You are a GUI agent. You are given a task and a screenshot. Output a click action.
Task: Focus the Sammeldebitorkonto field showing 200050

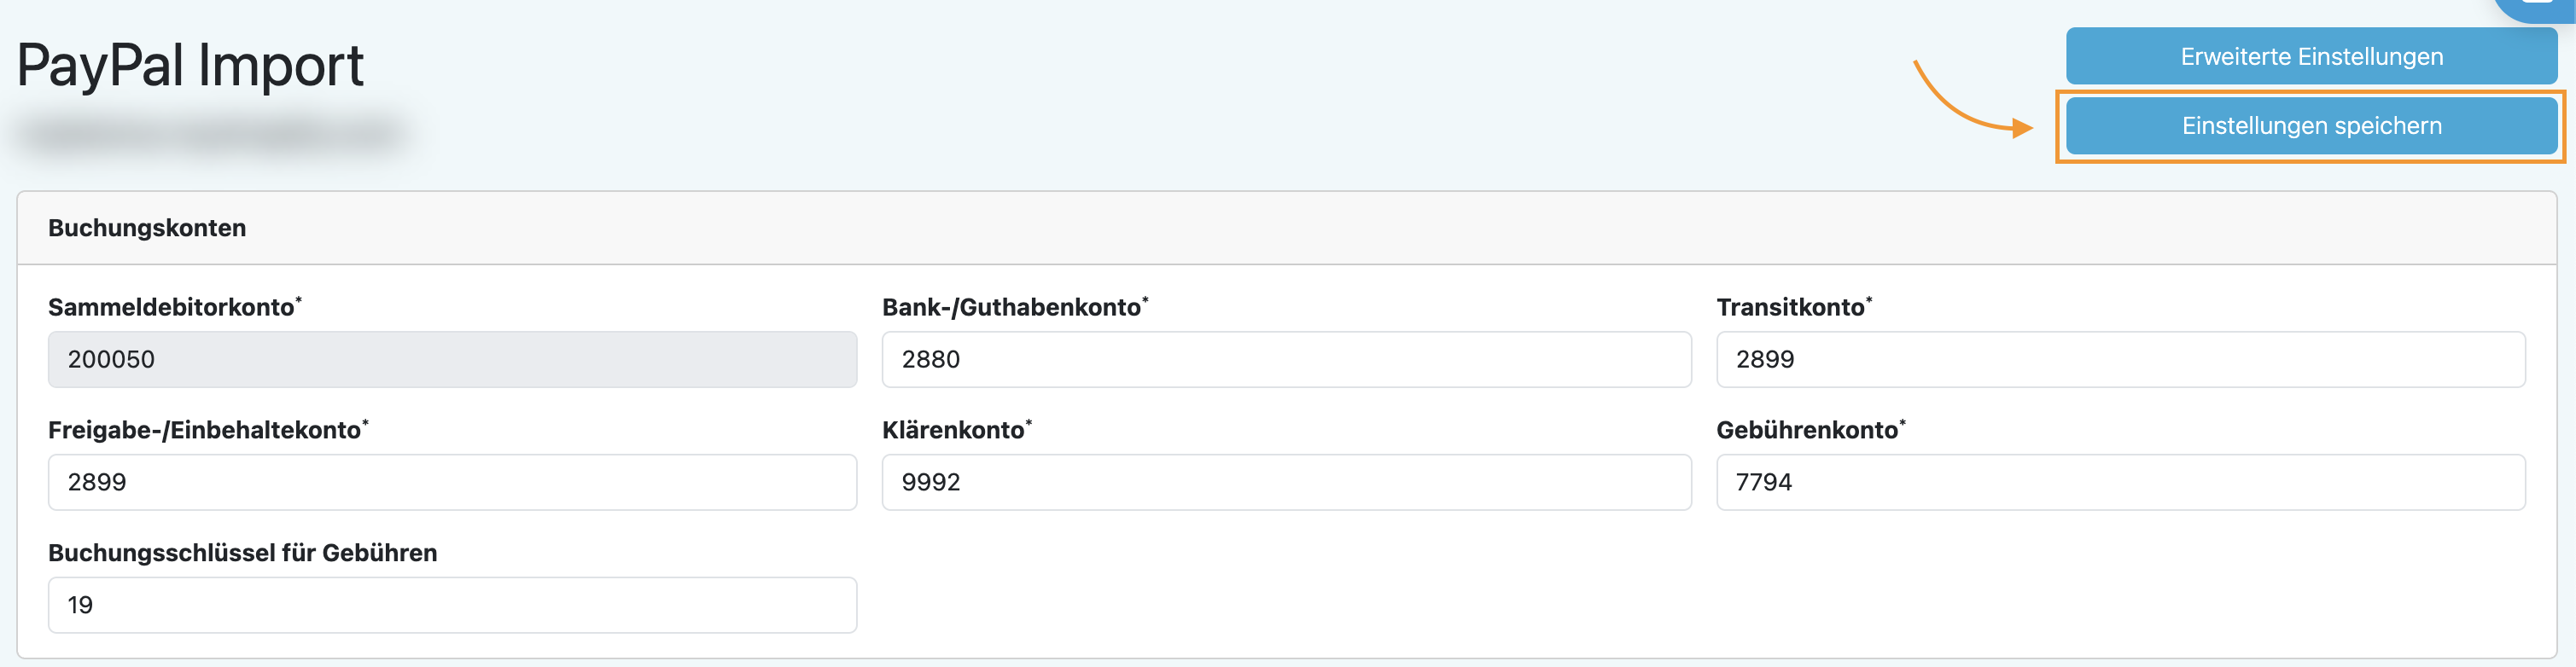point(452,359)
